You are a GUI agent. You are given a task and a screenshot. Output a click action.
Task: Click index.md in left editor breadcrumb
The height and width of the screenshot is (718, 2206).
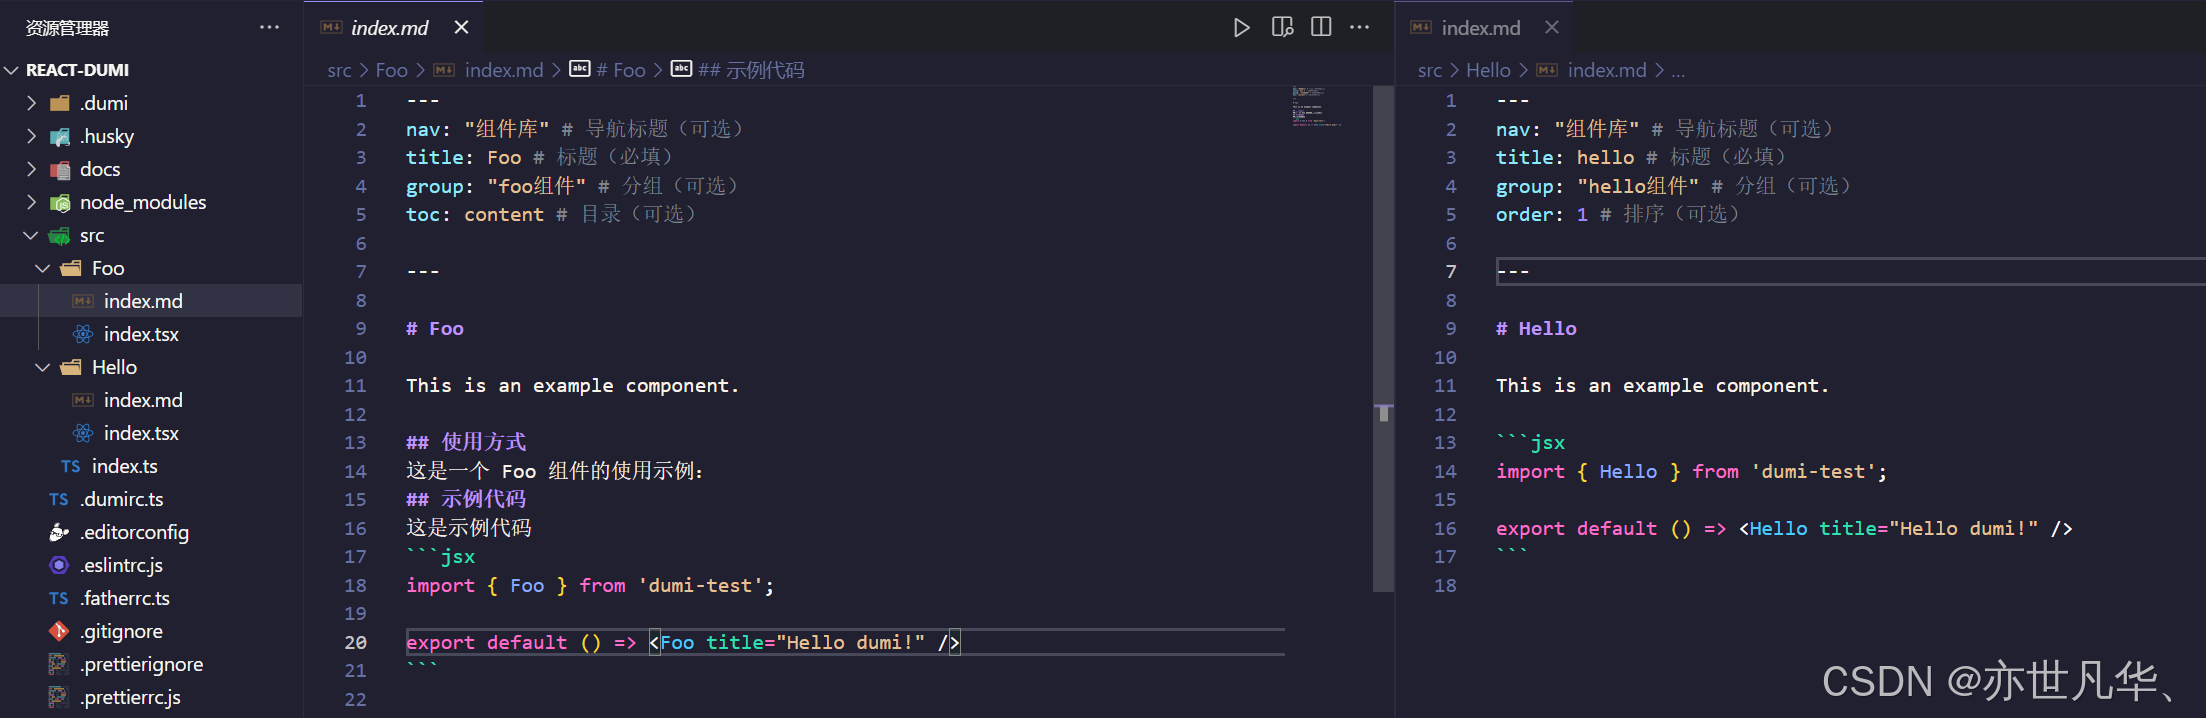pos(503,70)
